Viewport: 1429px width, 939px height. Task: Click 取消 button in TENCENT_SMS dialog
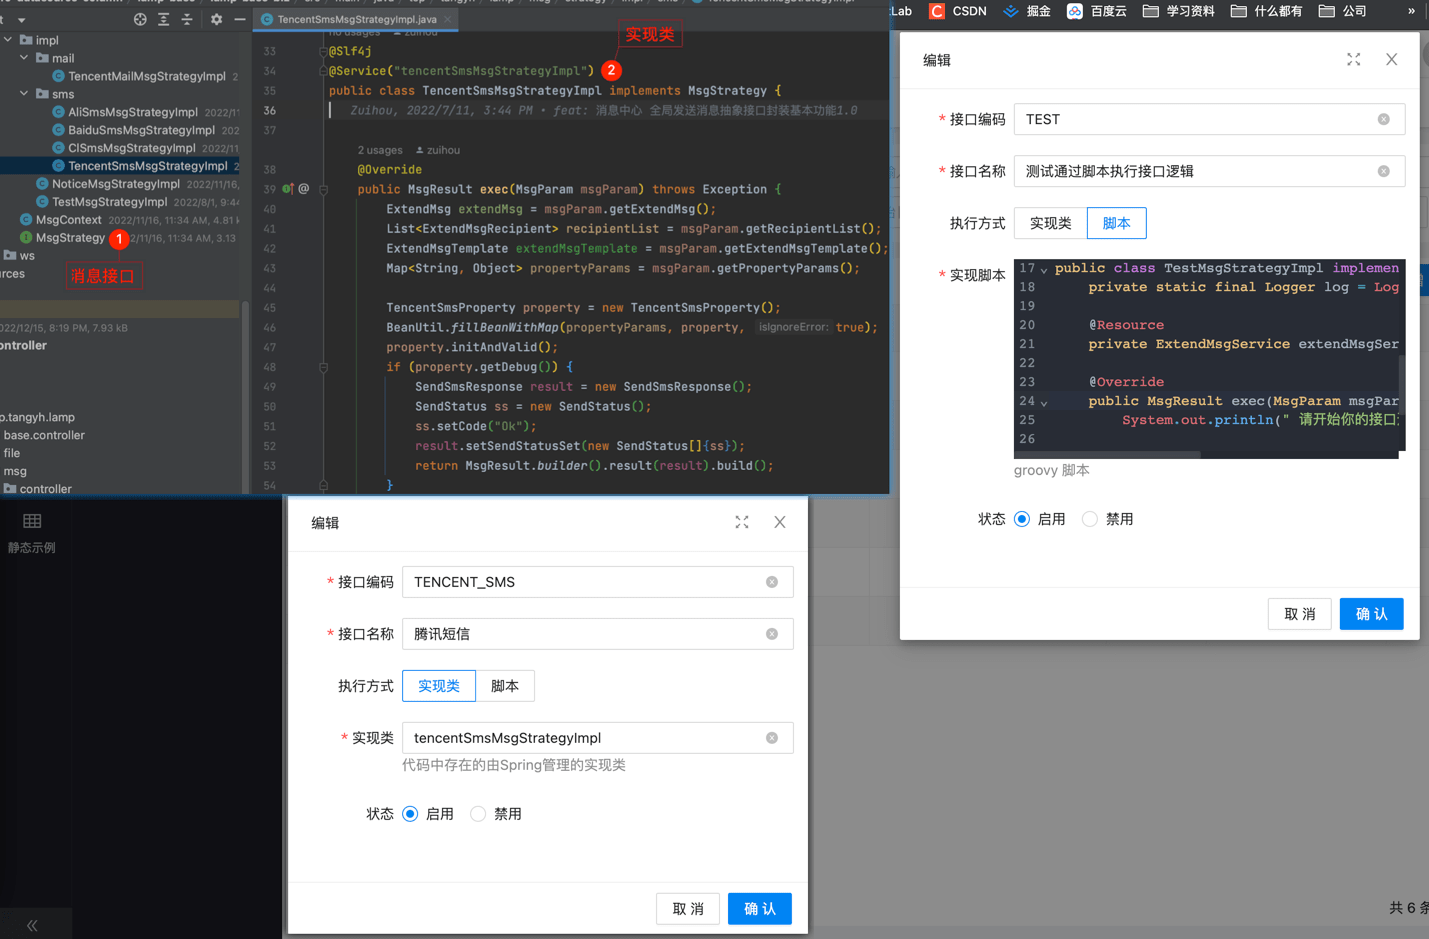pyautogui.click(x=688, y=909)
